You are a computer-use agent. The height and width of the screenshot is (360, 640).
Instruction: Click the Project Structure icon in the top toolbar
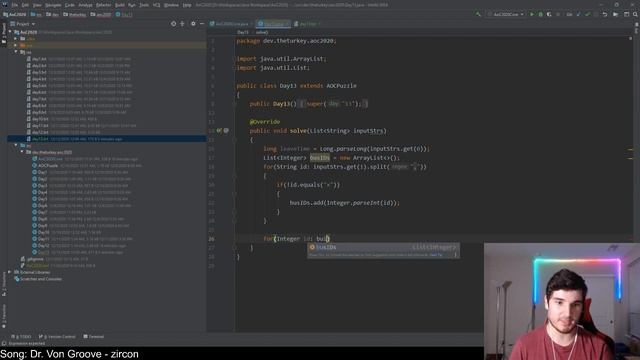point(616,14)
